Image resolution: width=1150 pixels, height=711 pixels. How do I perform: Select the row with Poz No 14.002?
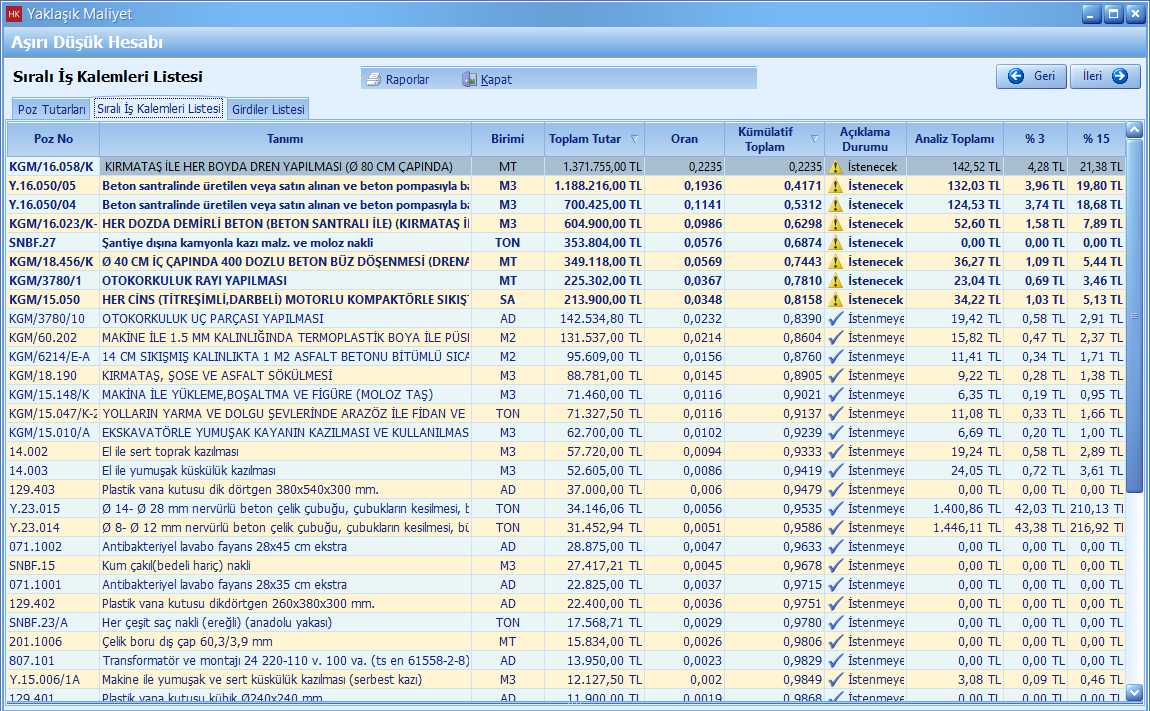click(x=28, y=452)
